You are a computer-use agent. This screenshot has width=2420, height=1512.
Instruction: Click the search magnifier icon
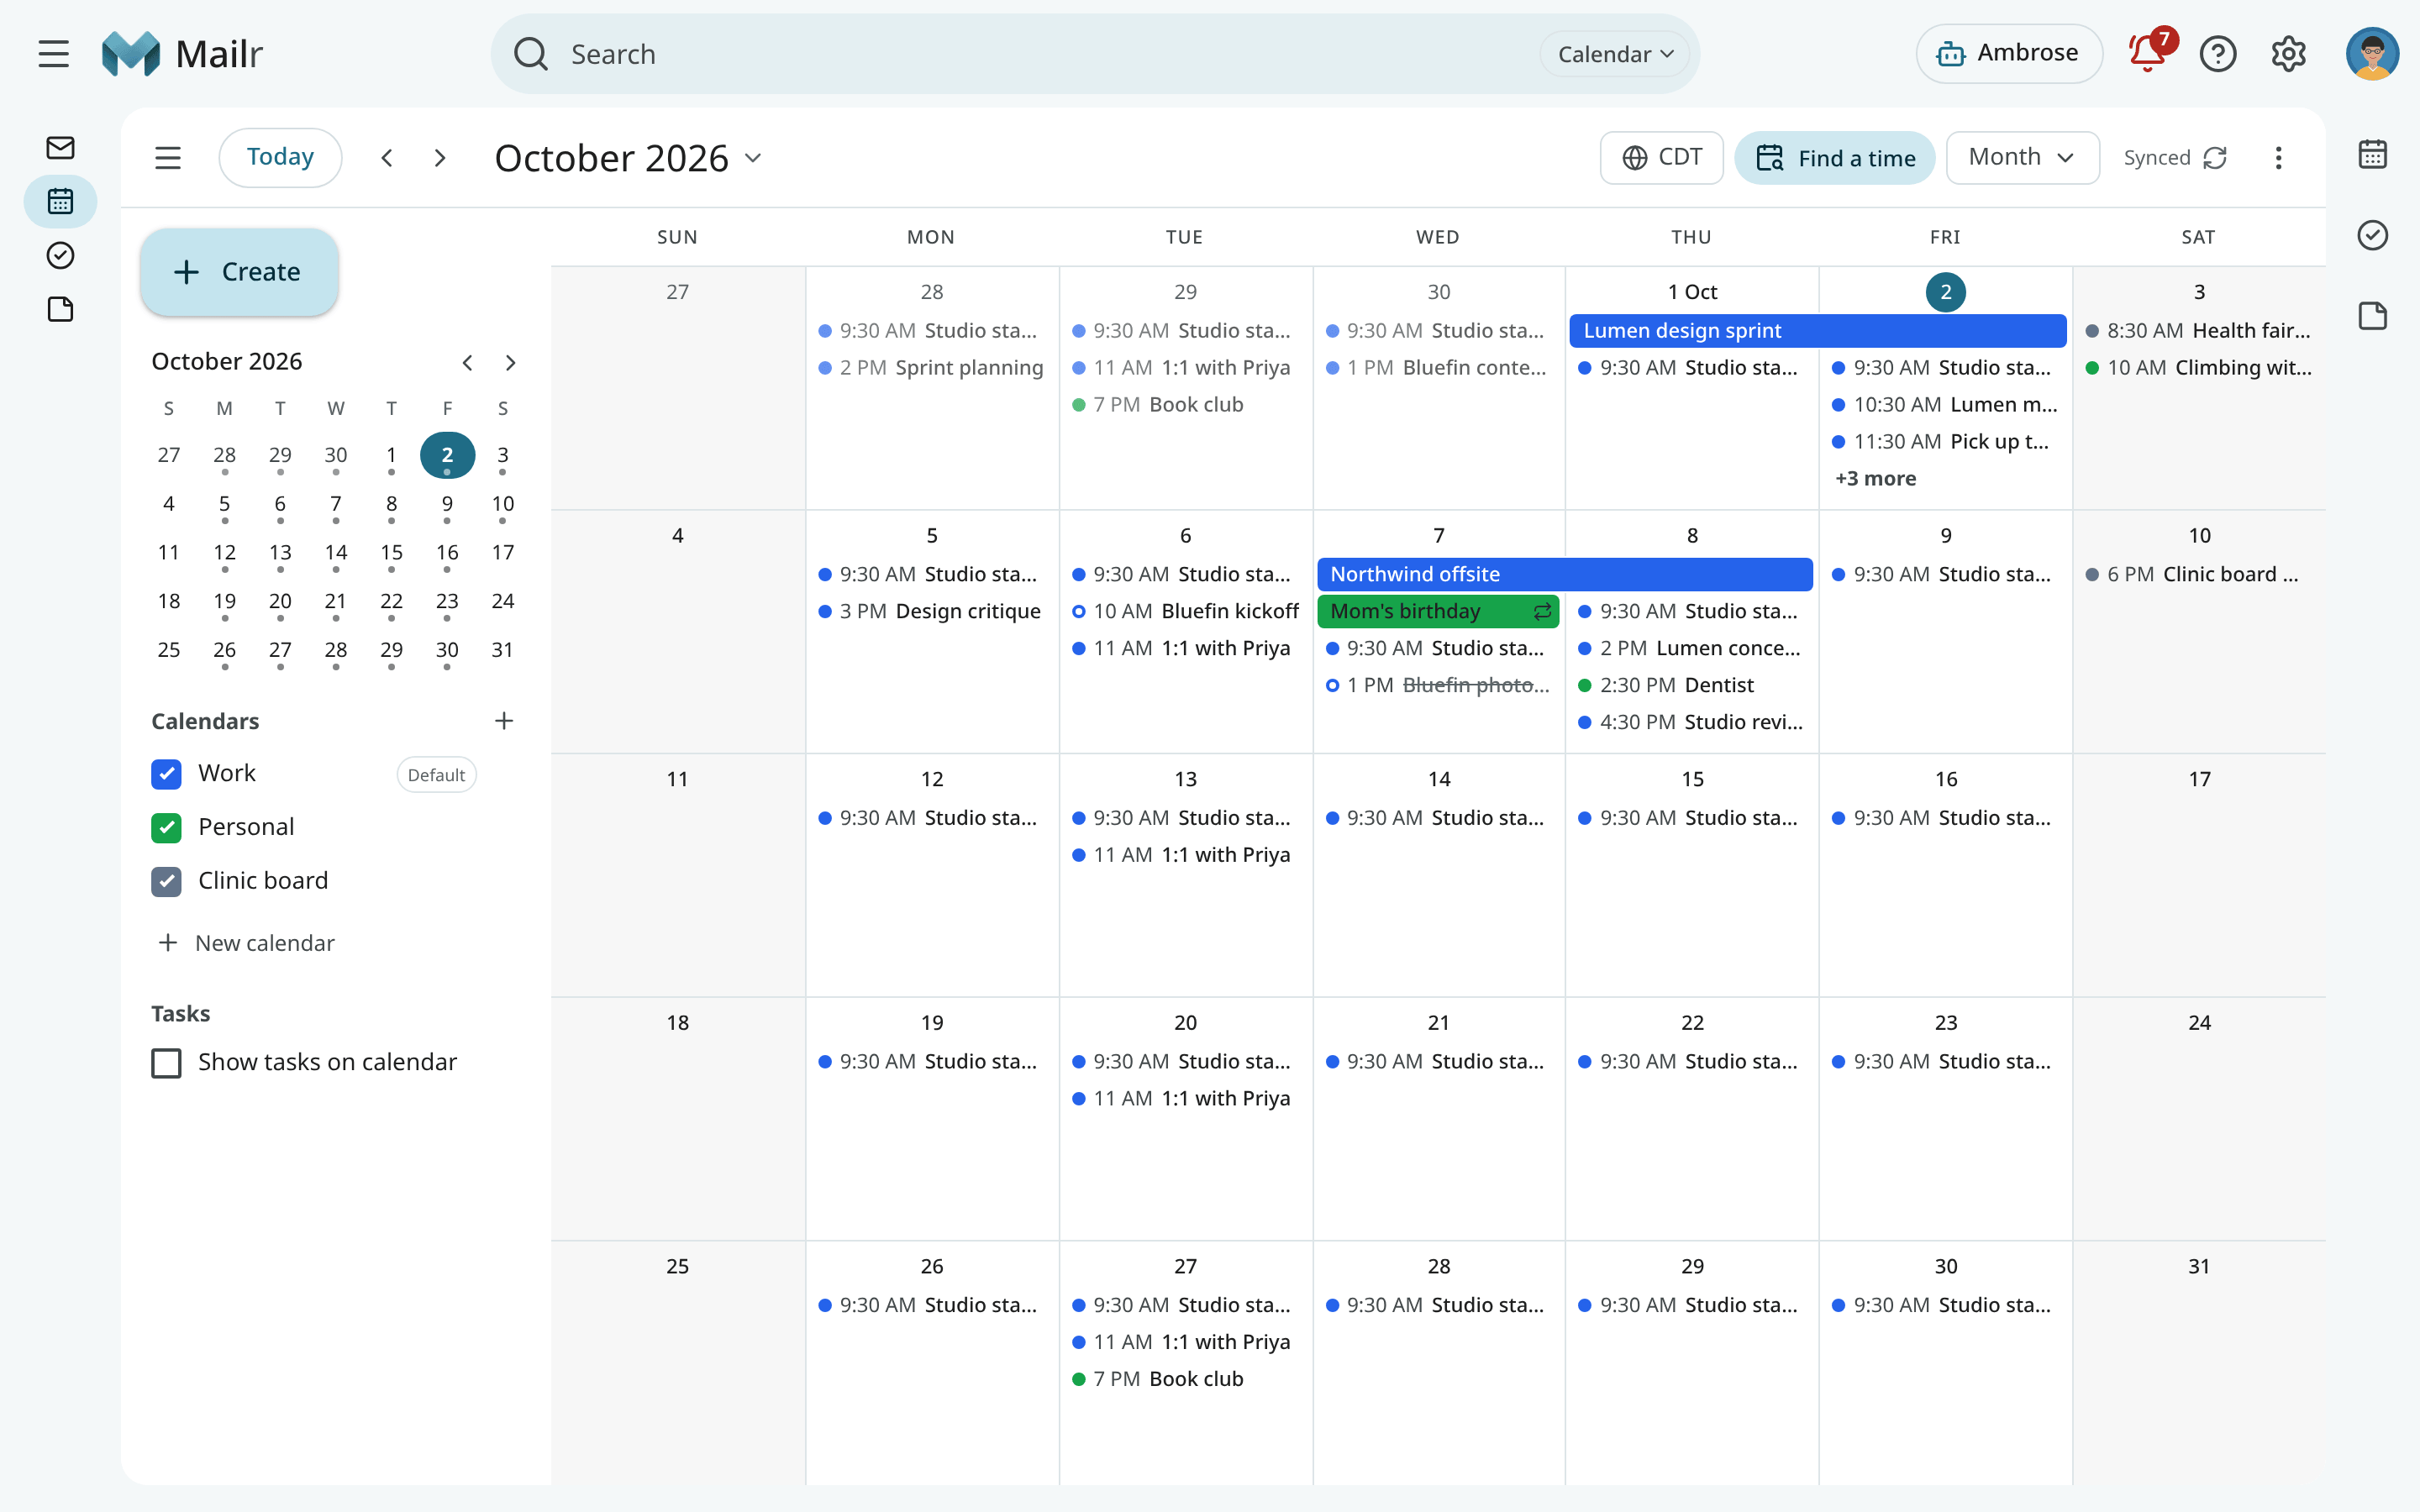tap(530, 54)
